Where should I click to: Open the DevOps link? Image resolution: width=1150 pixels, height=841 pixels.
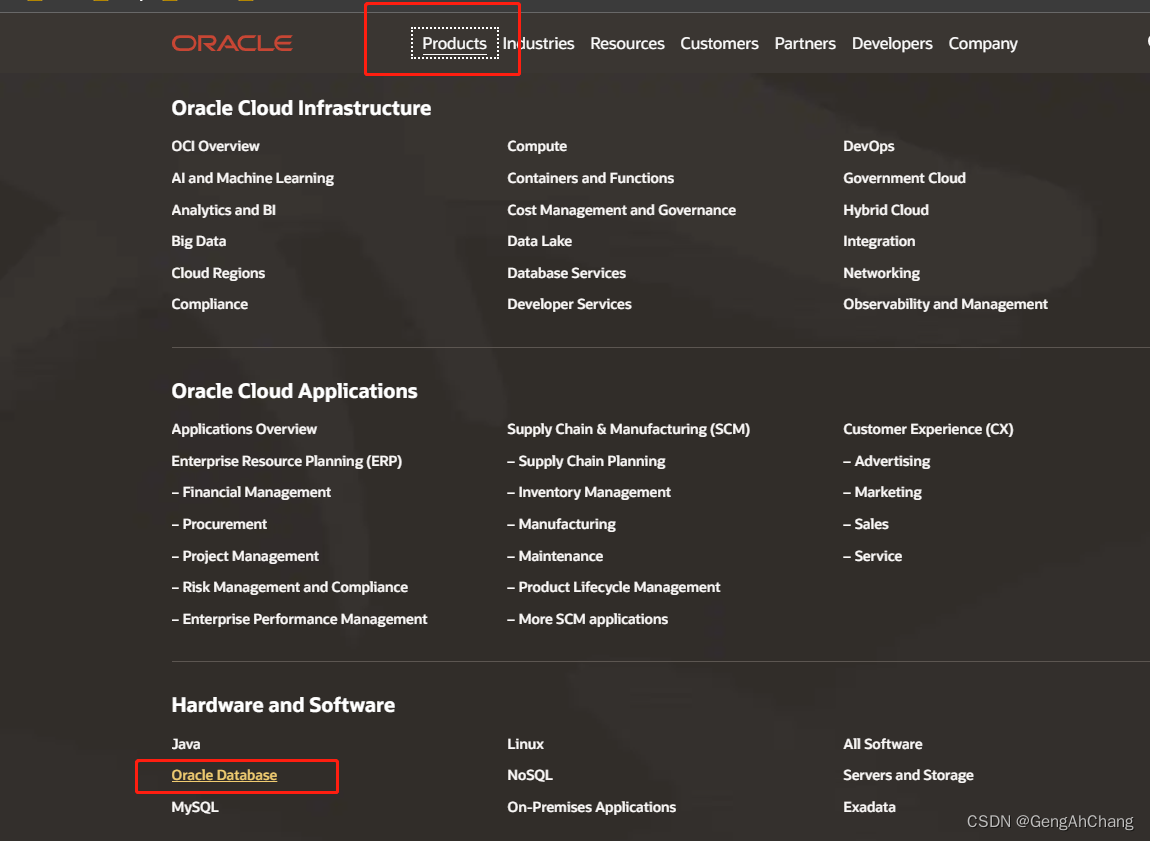coord(868,146)
